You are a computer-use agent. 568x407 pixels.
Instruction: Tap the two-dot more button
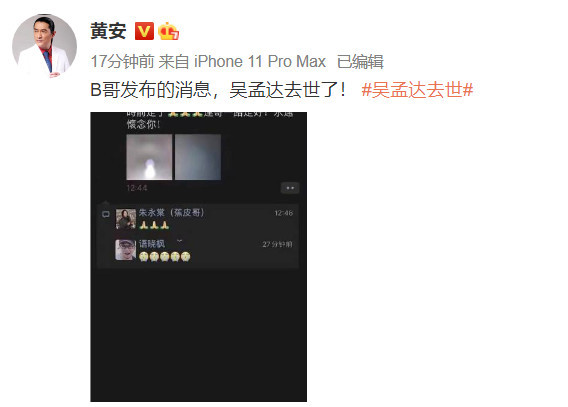(x=290, y=188)
